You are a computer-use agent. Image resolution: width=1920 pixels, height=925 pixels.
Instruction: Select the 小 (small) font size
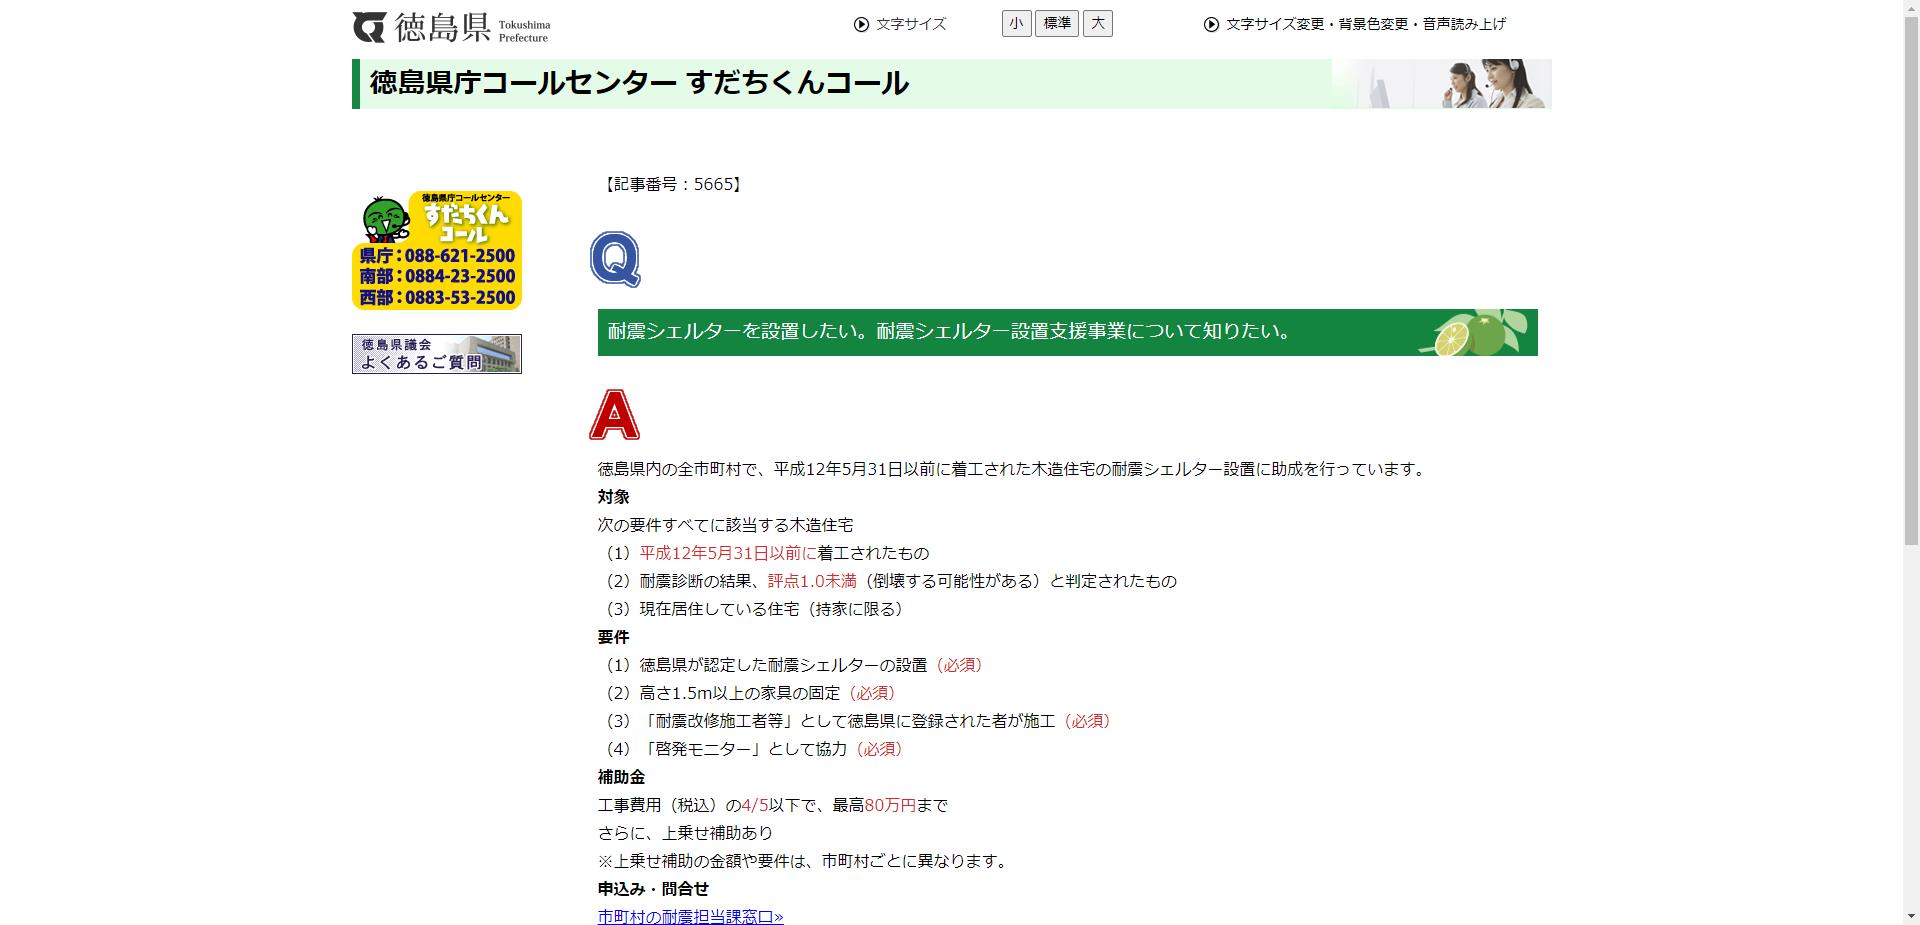(x=1016, y=23)
